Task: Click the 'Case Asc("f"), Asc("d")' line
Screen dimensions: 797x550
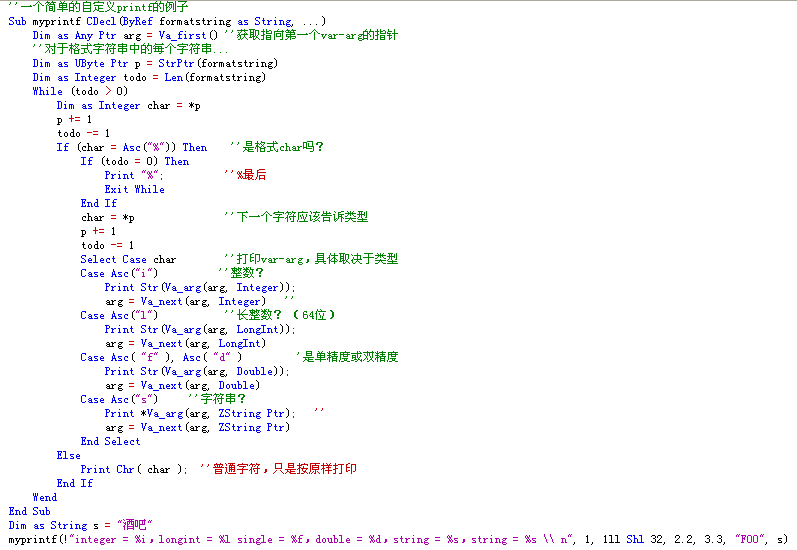Action: pyautogui.click(x=161, y=358)
